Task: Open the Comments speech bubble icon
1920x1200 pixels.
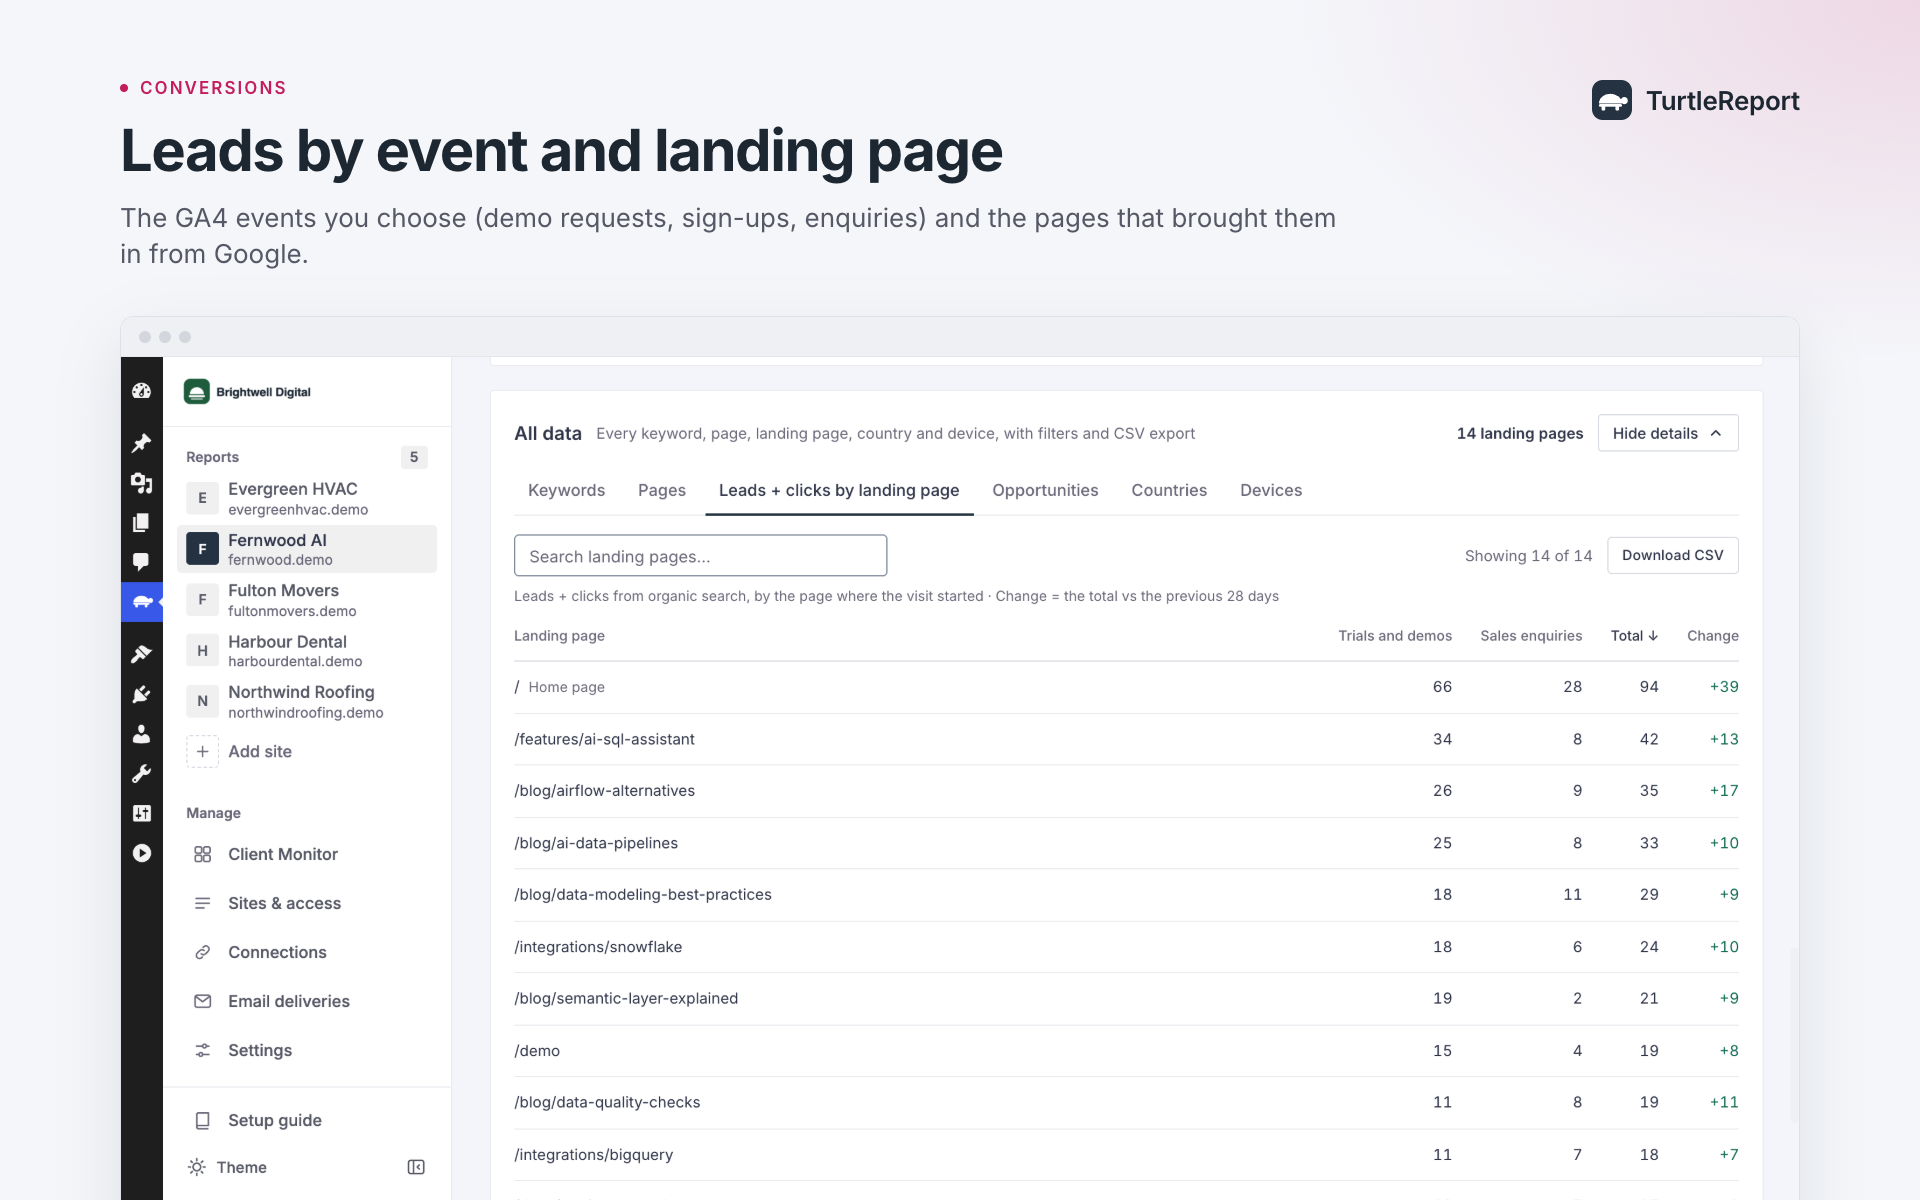Action: pos(141,562)
